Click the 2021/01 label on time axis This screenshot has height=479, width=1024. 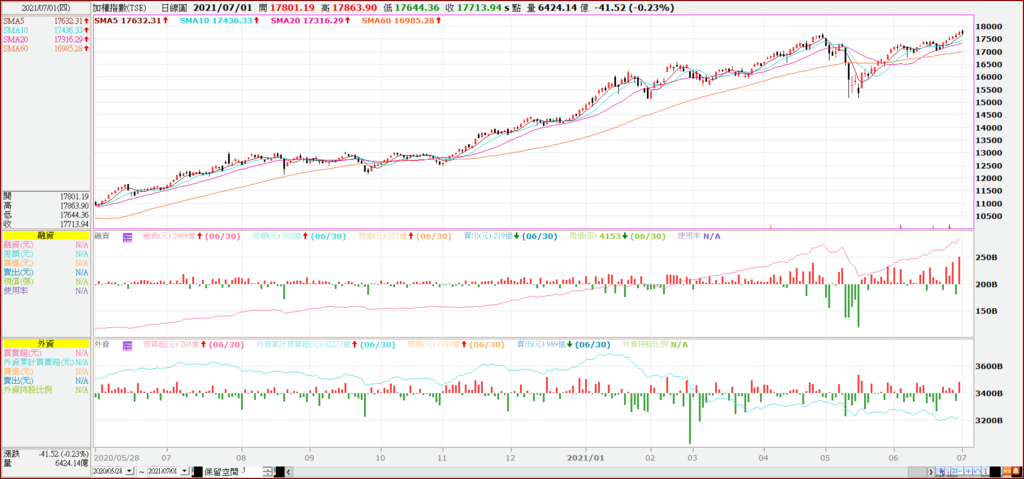coord(586,459)
